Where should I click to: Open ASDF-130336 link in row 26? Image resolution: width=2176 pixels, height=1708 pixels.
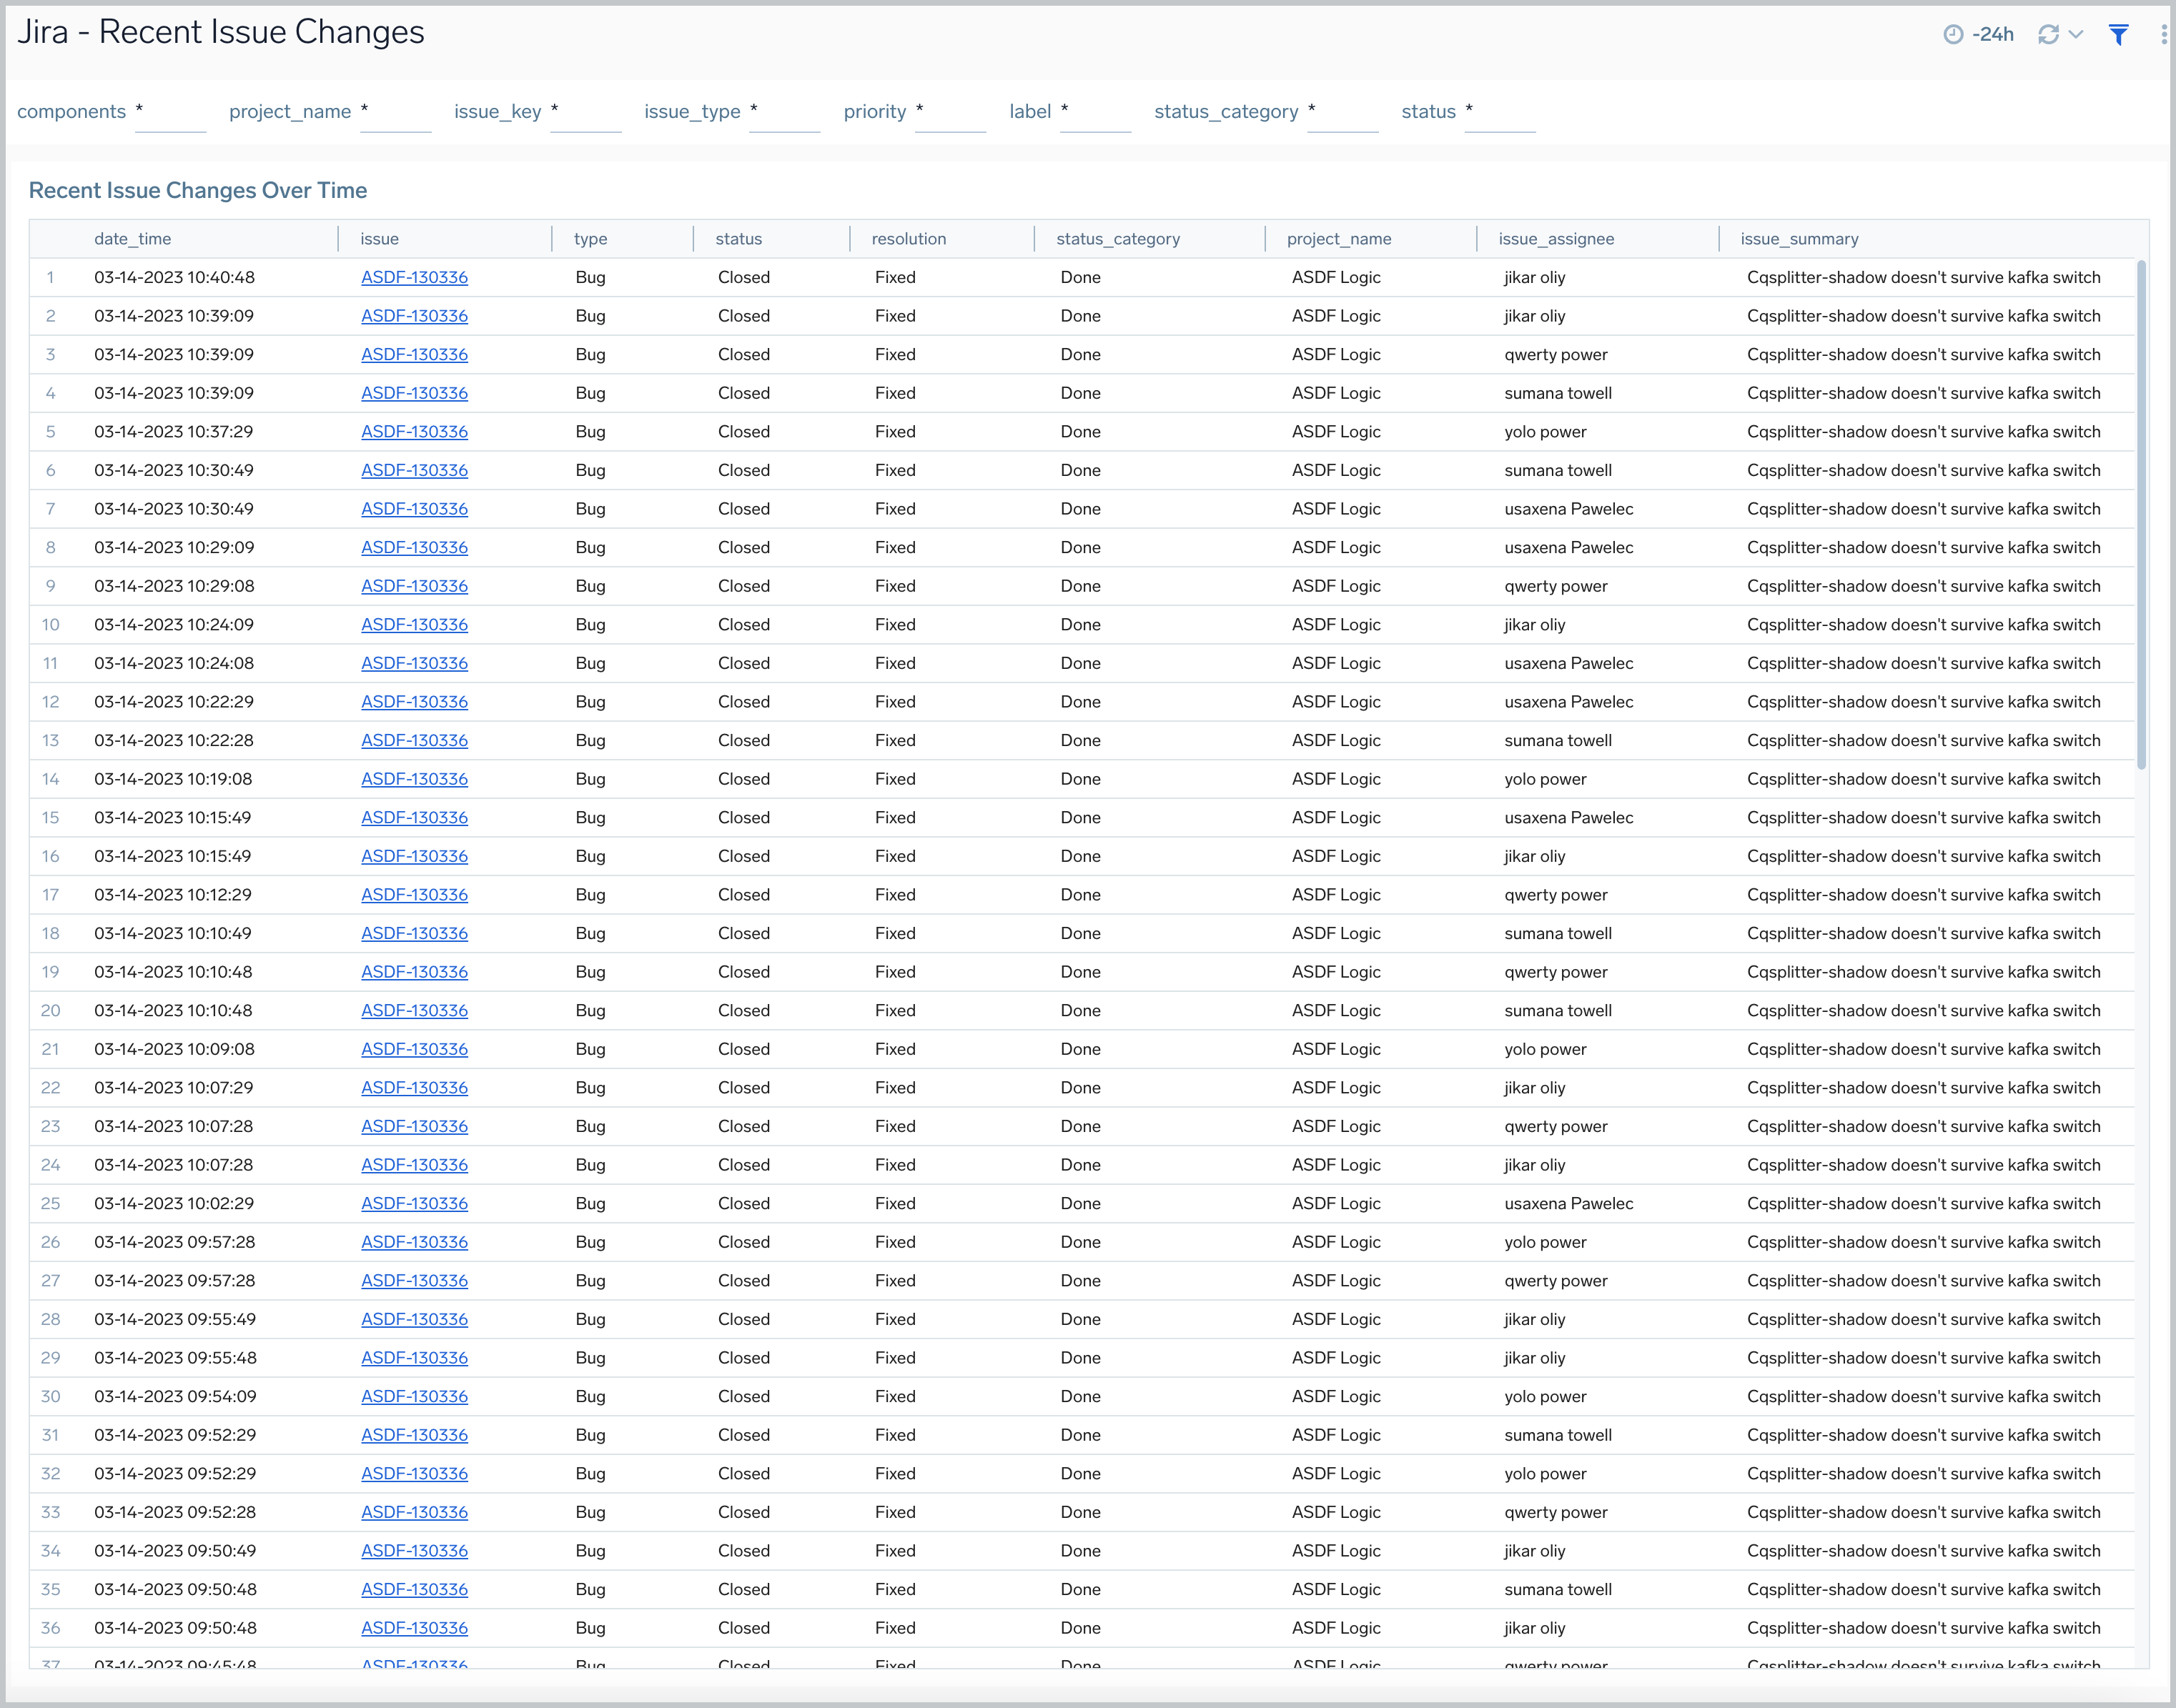pyautogui.click(x=414, y=1242)
